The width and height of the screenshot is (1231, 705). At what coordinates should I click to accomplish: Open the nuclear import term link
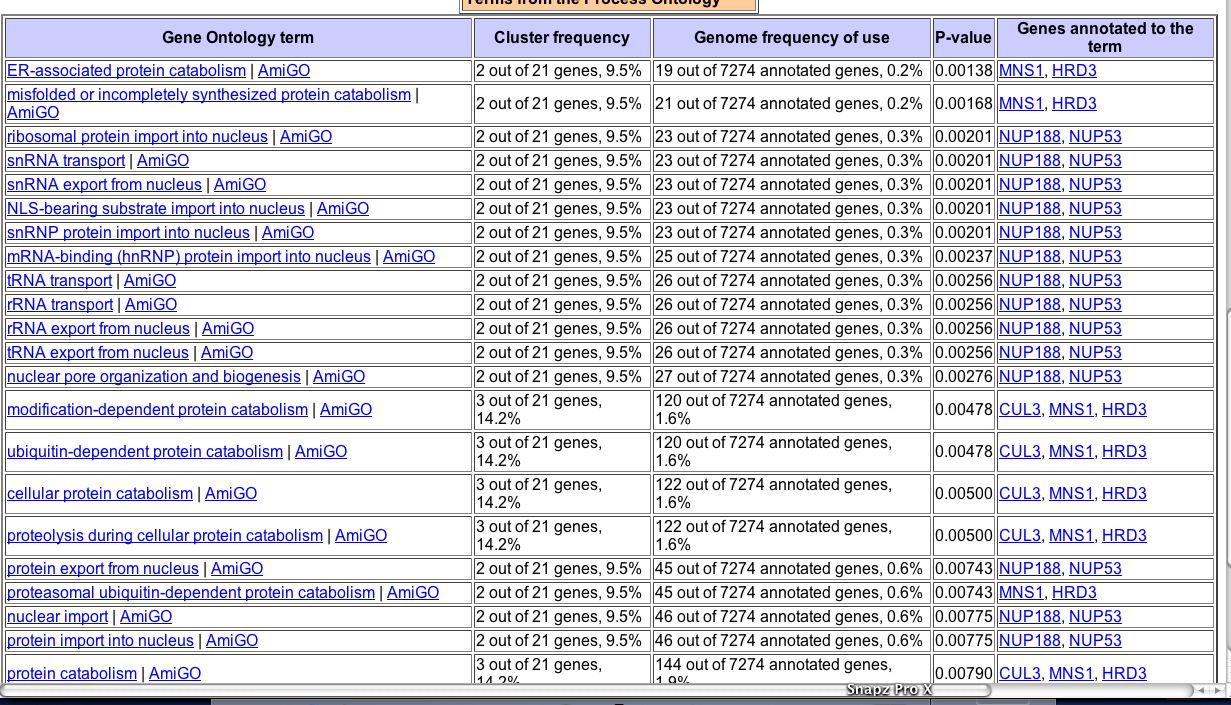[57, 617]
